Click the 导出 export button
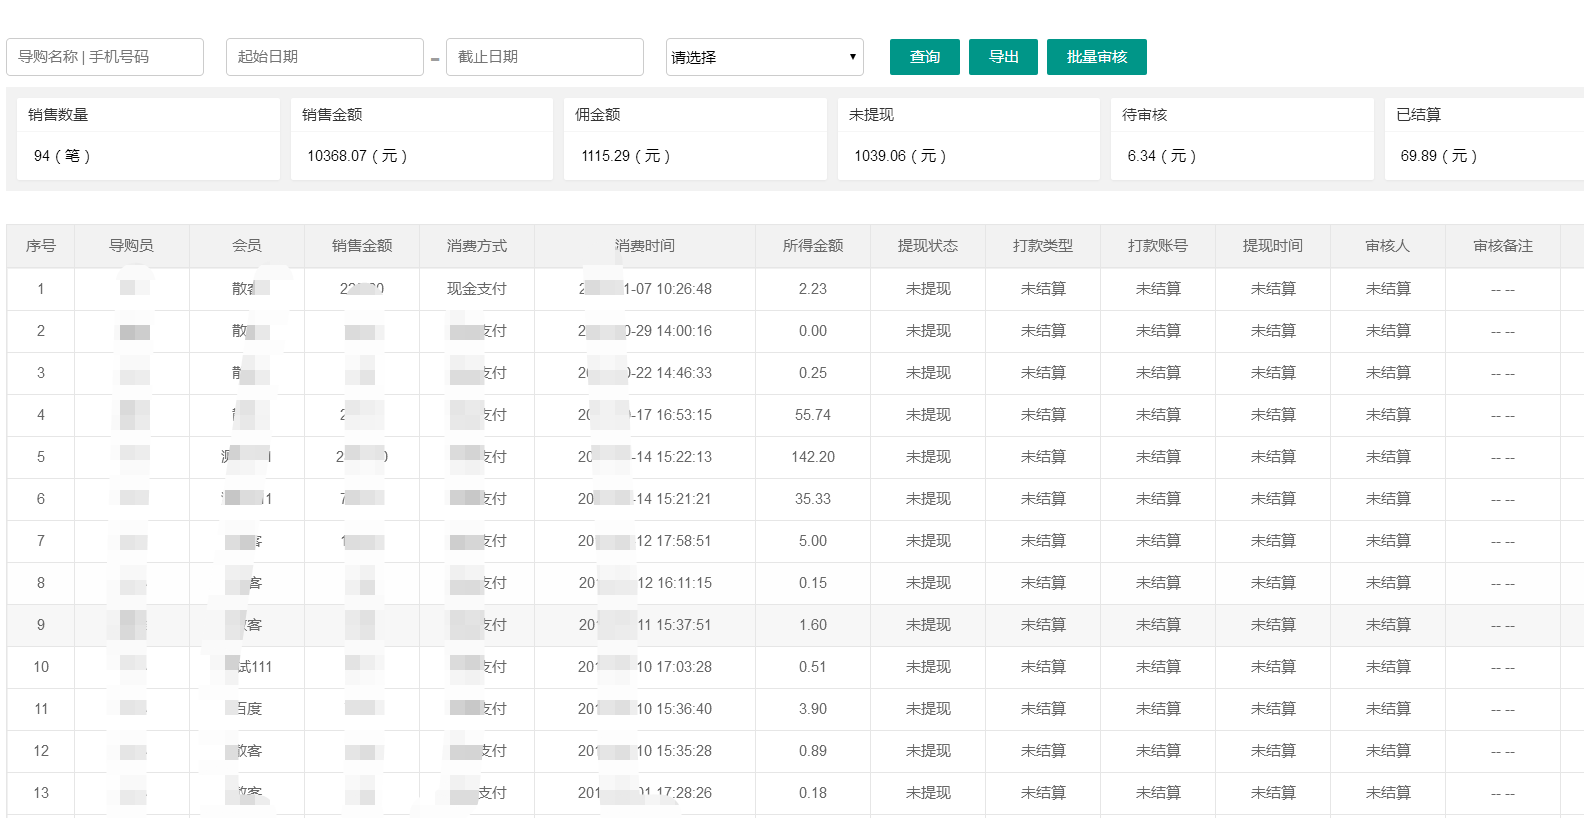Viewport: 1584px width, 818px height. [x=1003, y=57]
